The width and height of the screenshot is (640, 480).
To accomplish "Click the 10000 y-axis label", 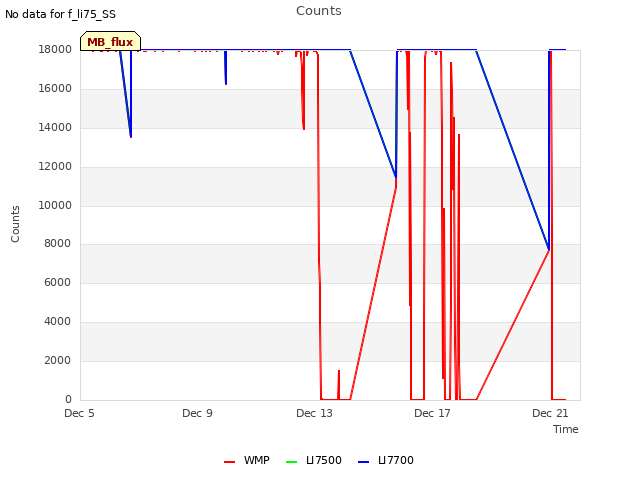I will [x=55, y=205].
